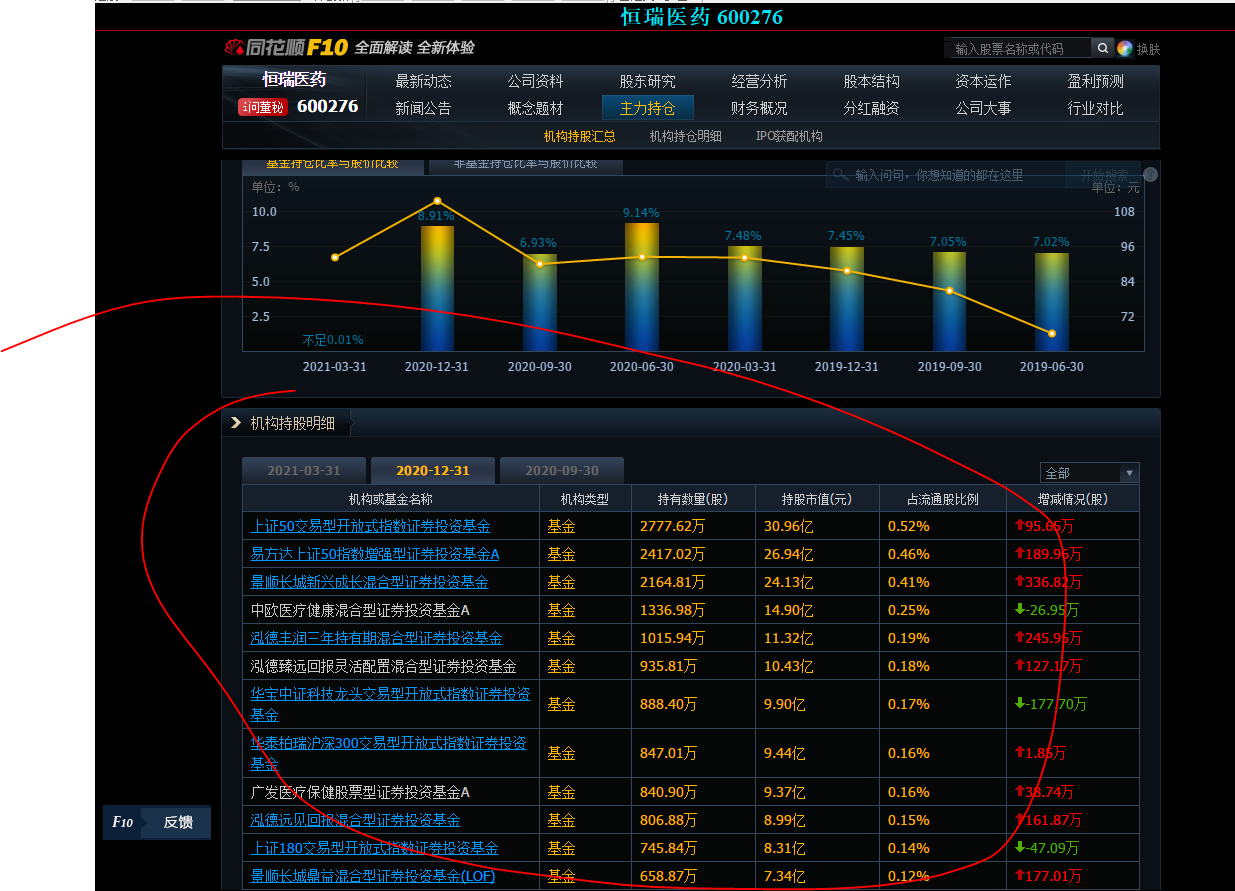Click the 输入问句 question search field

946,175
